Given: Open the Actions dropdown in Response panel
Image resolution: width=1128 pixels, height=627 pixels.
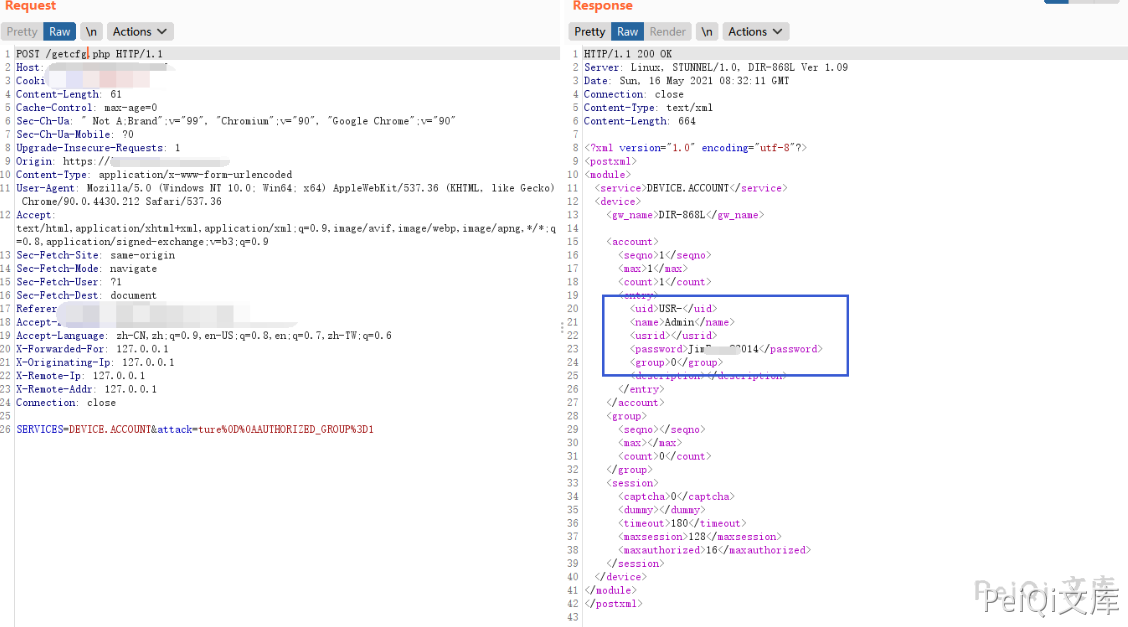Looking at the screenshot, I should [755, 32].
